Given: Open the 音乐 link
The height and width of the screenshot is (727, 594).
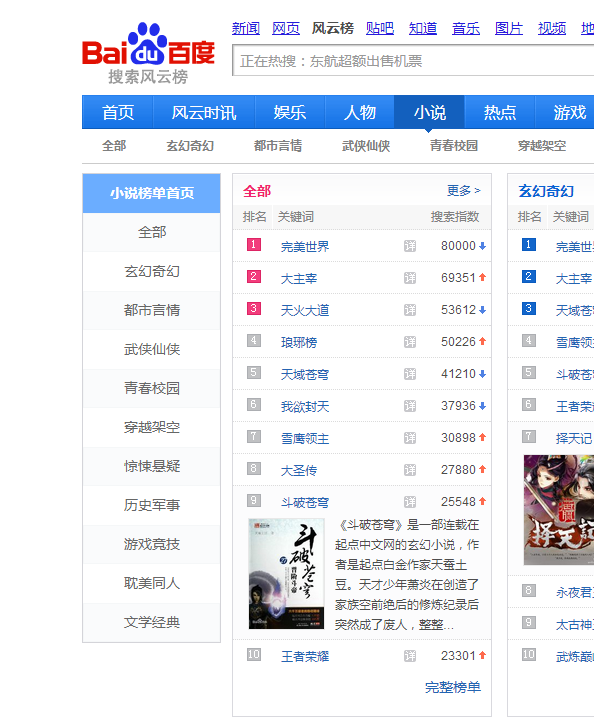Looking at the screenshot, I should [x=466, y=28].
